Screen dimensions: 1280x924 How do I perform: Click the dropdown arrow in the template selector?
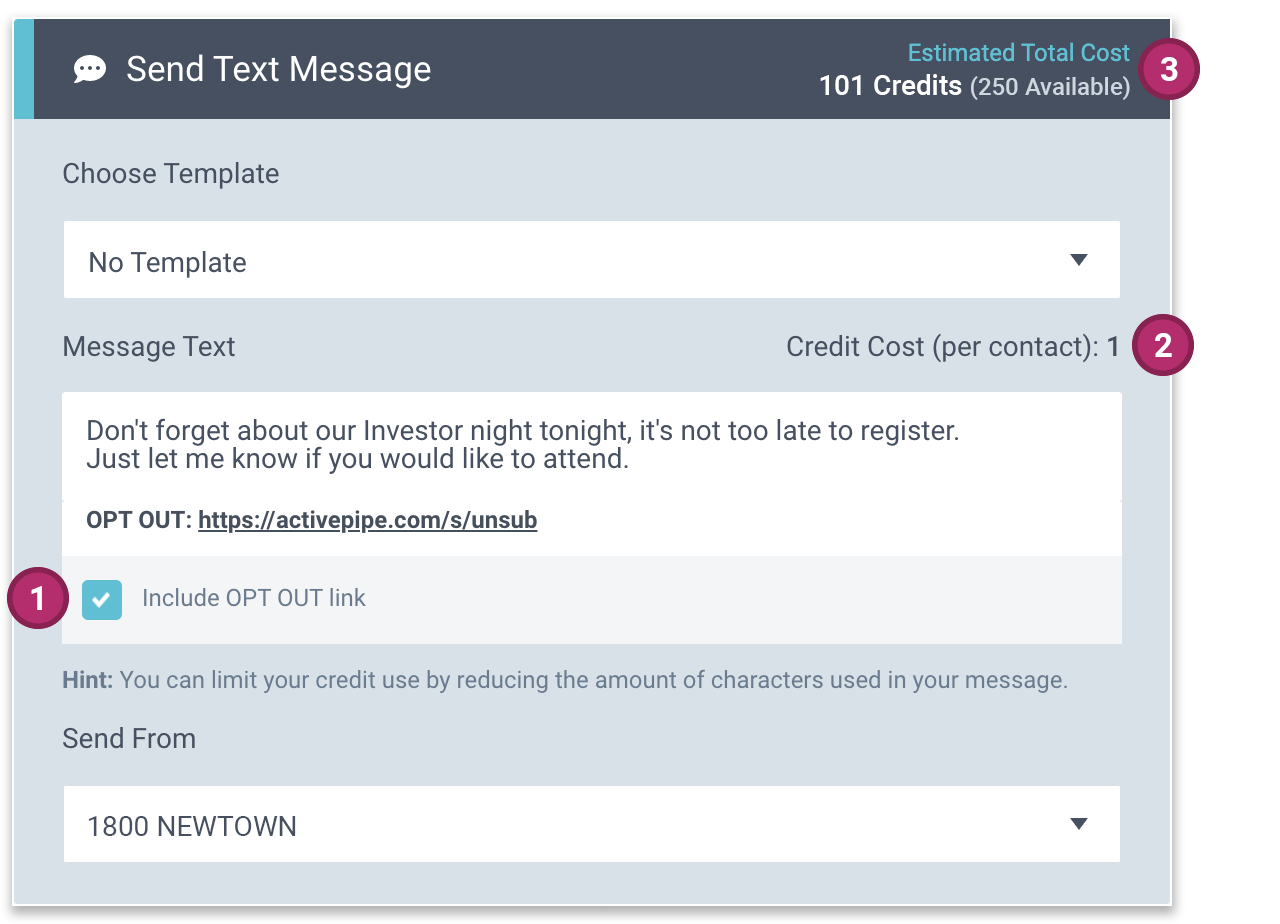[1078, 260]
